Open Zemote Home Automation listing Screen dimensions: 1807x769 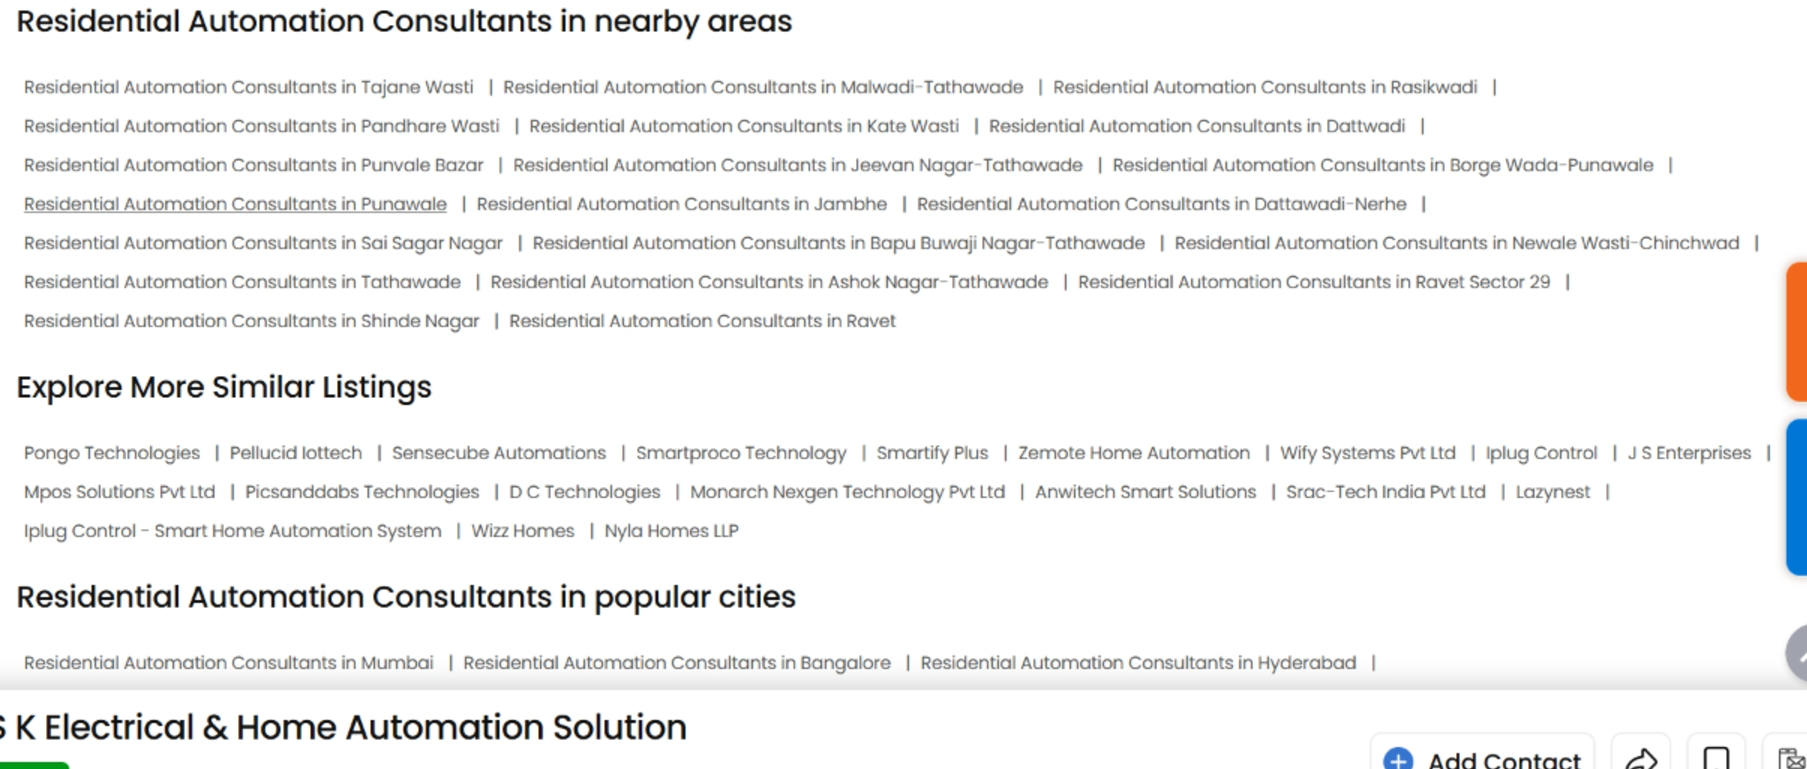(x=1134, y=453)
